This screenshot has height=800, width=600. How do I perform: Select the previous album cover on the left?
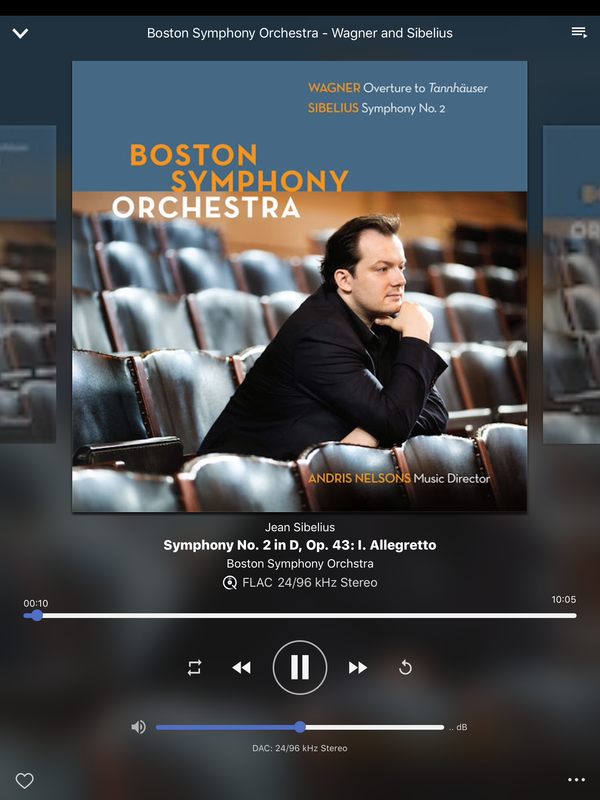click(x=28, y=284)
